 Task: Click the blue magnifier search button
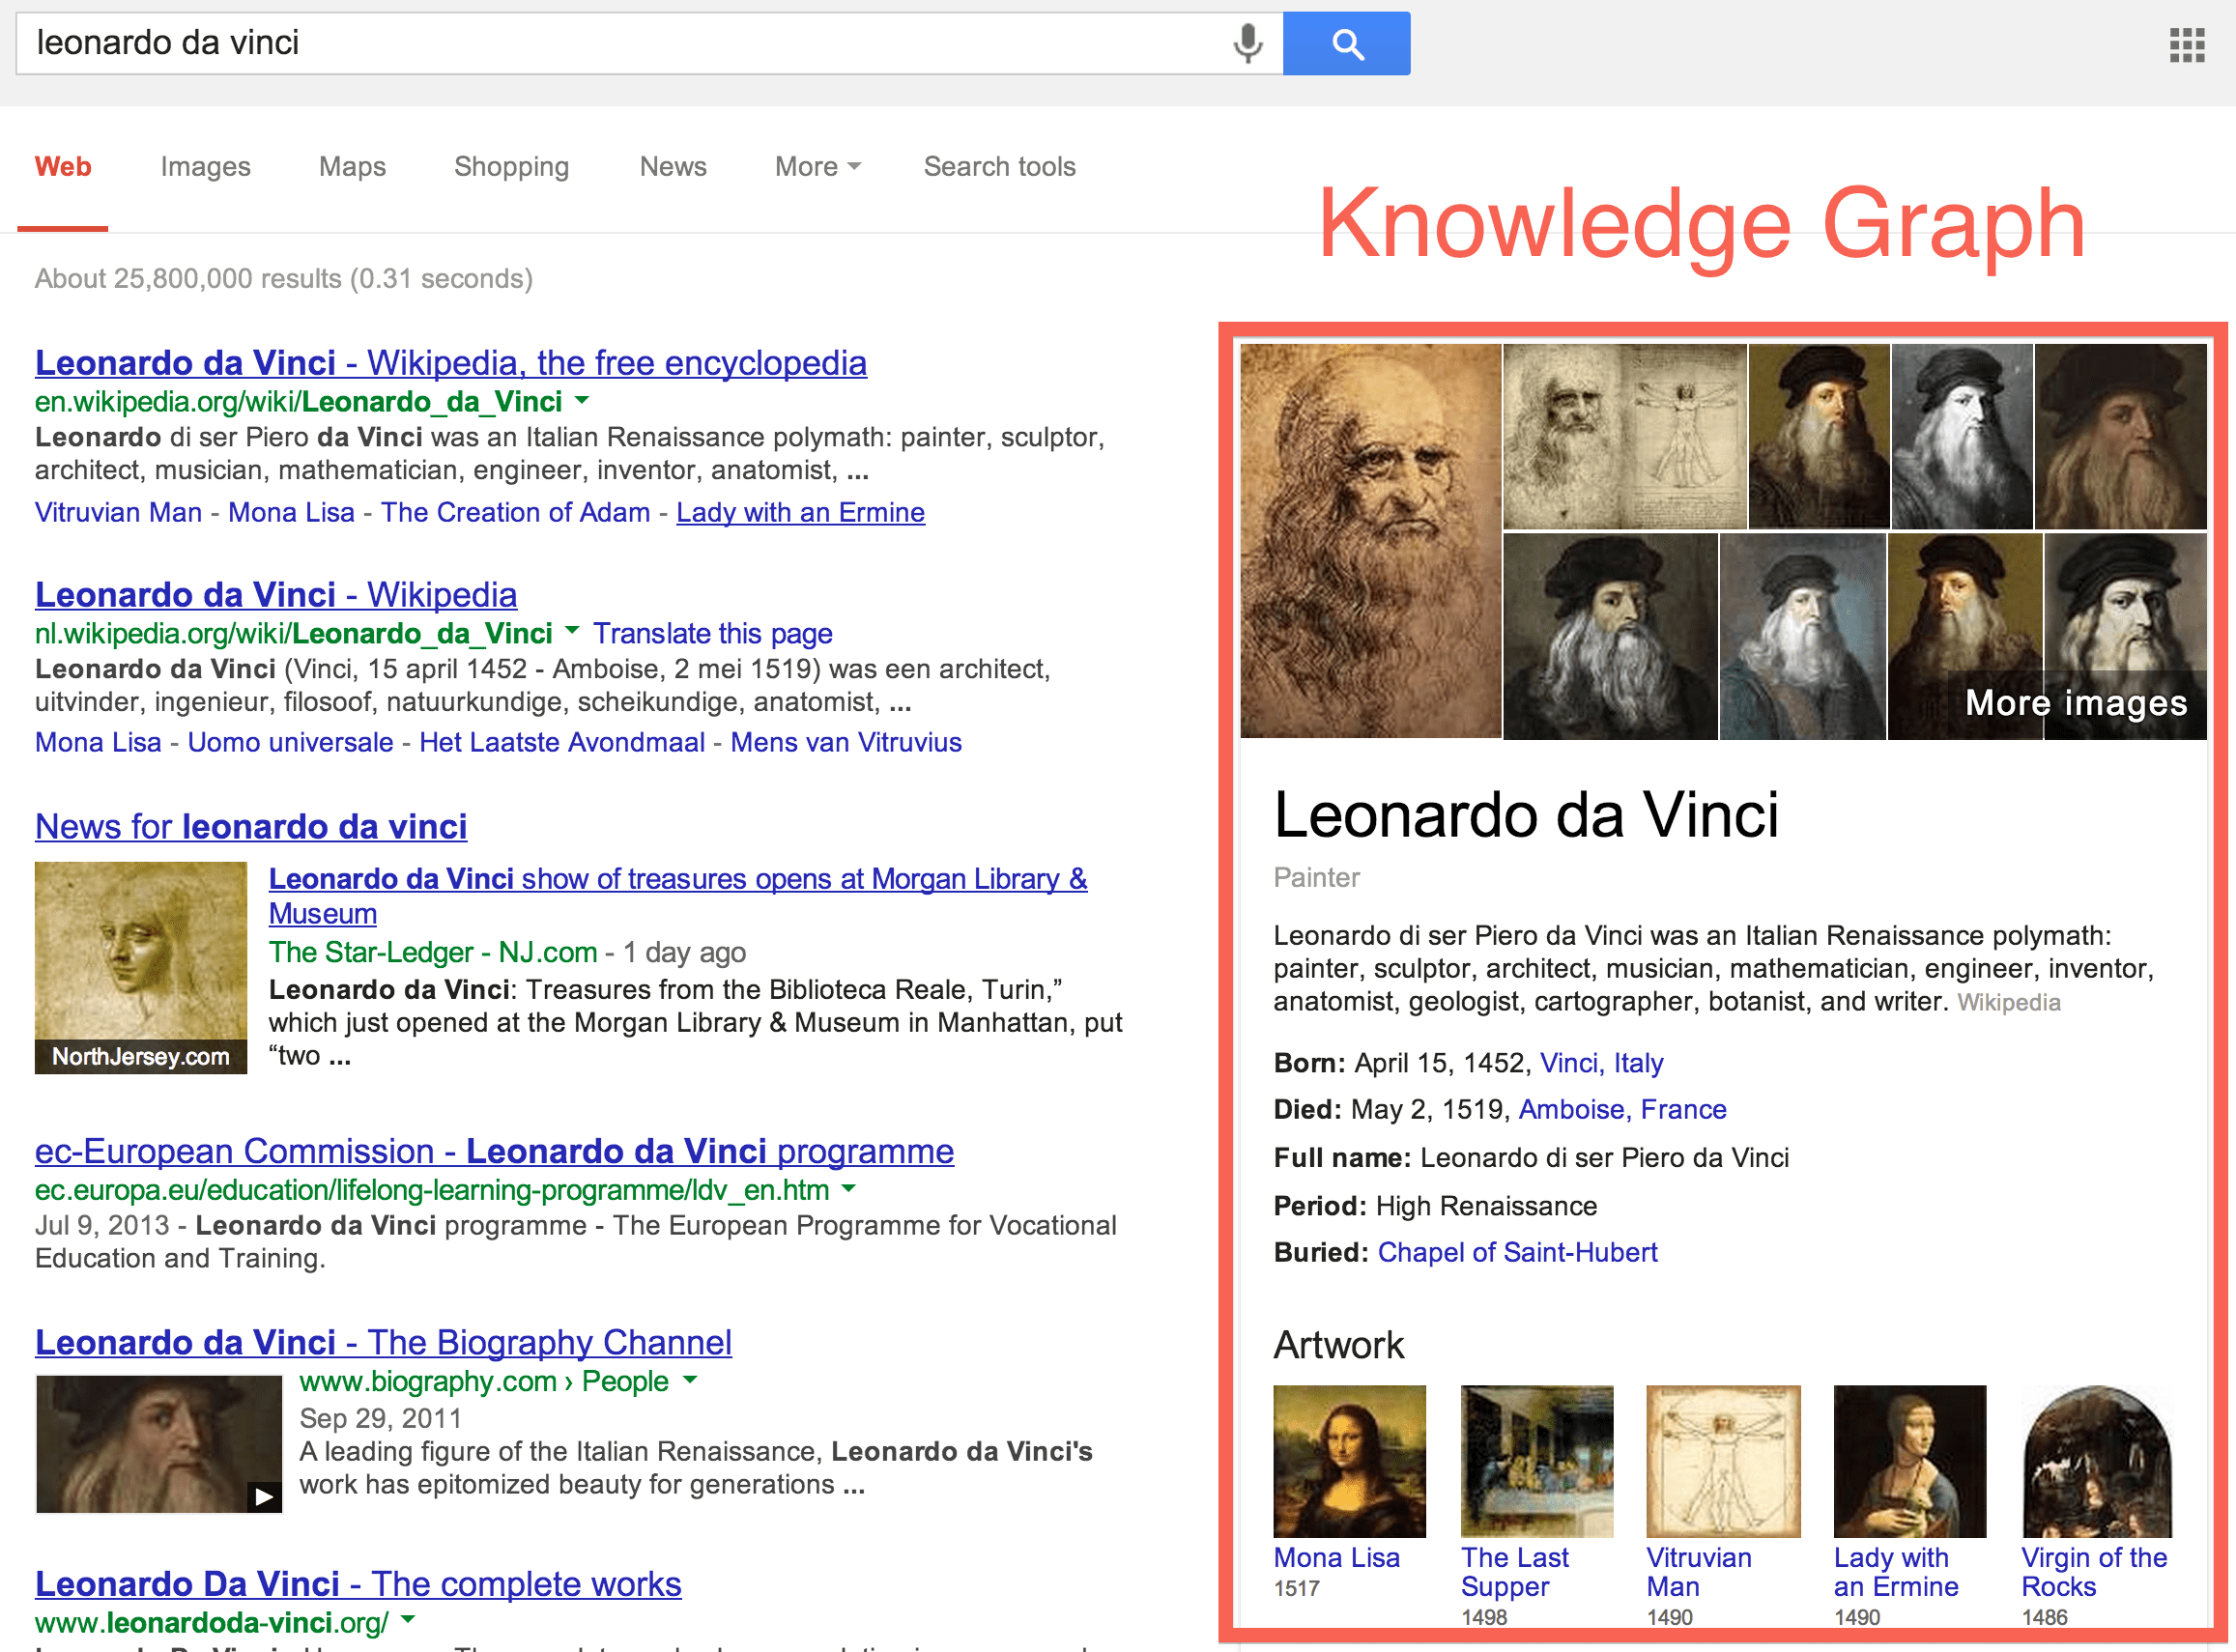[1347, 44]
